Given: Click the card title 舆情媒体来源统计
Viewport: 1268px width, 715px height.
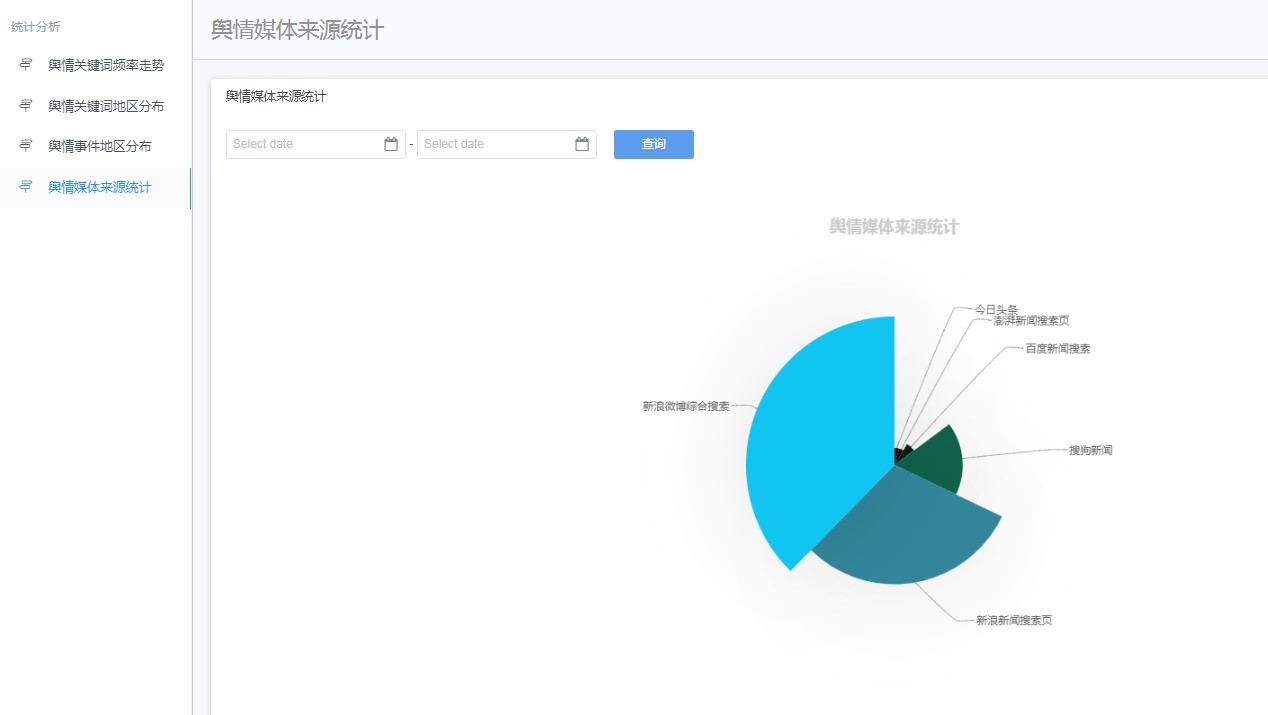Looking at the screenshot, I should coord(276,97).
